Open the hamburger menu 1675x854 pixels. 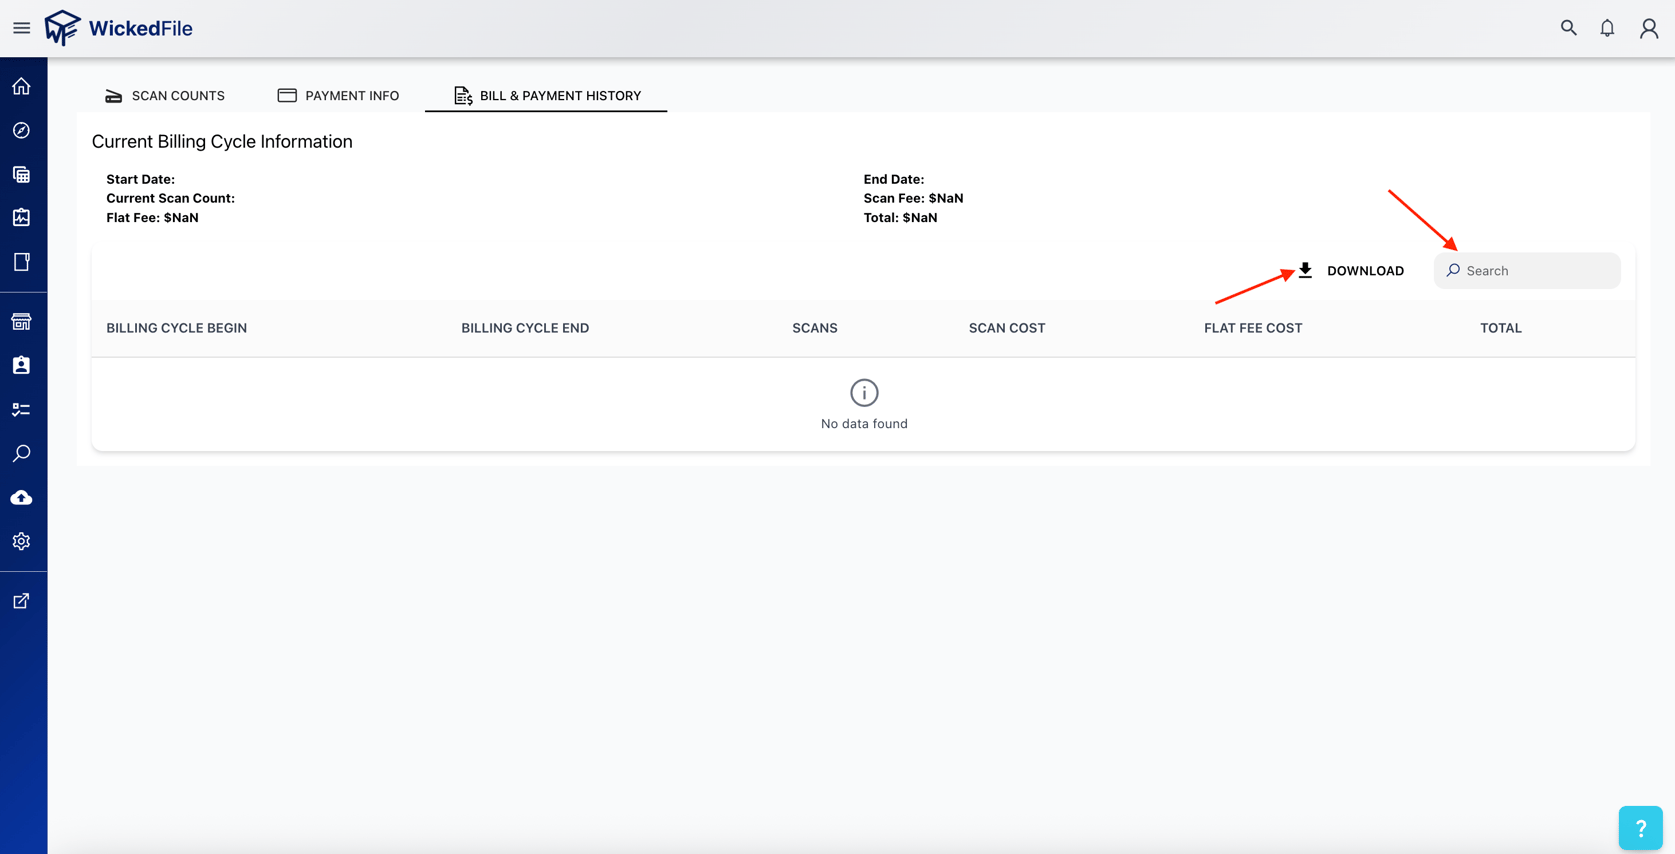(21, 28)
